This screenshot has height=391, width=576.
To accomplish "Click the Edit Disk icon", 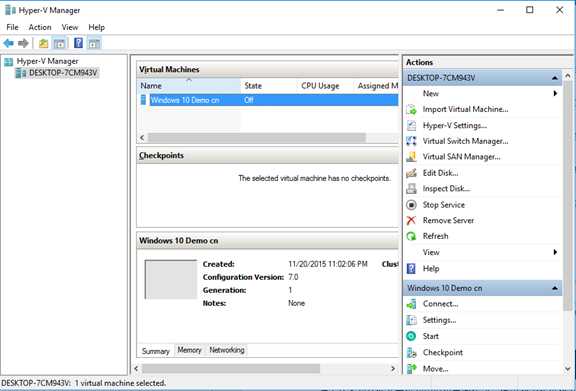I will [x=411, y=173].
